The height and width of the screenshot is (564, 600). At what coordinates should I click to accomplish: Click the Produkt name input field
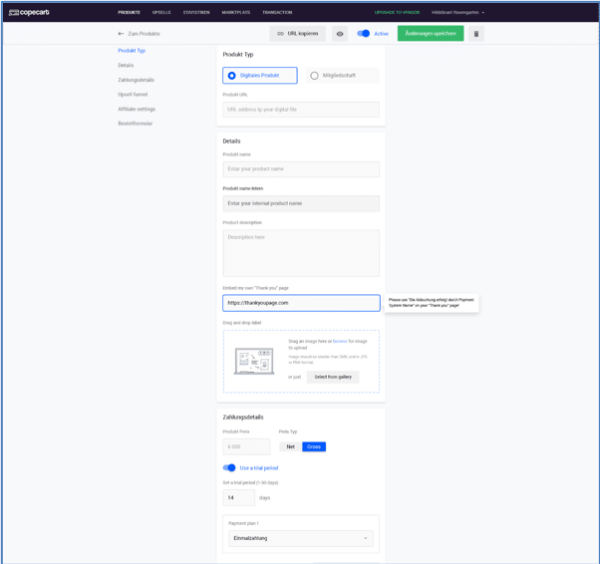click(301, 169)
